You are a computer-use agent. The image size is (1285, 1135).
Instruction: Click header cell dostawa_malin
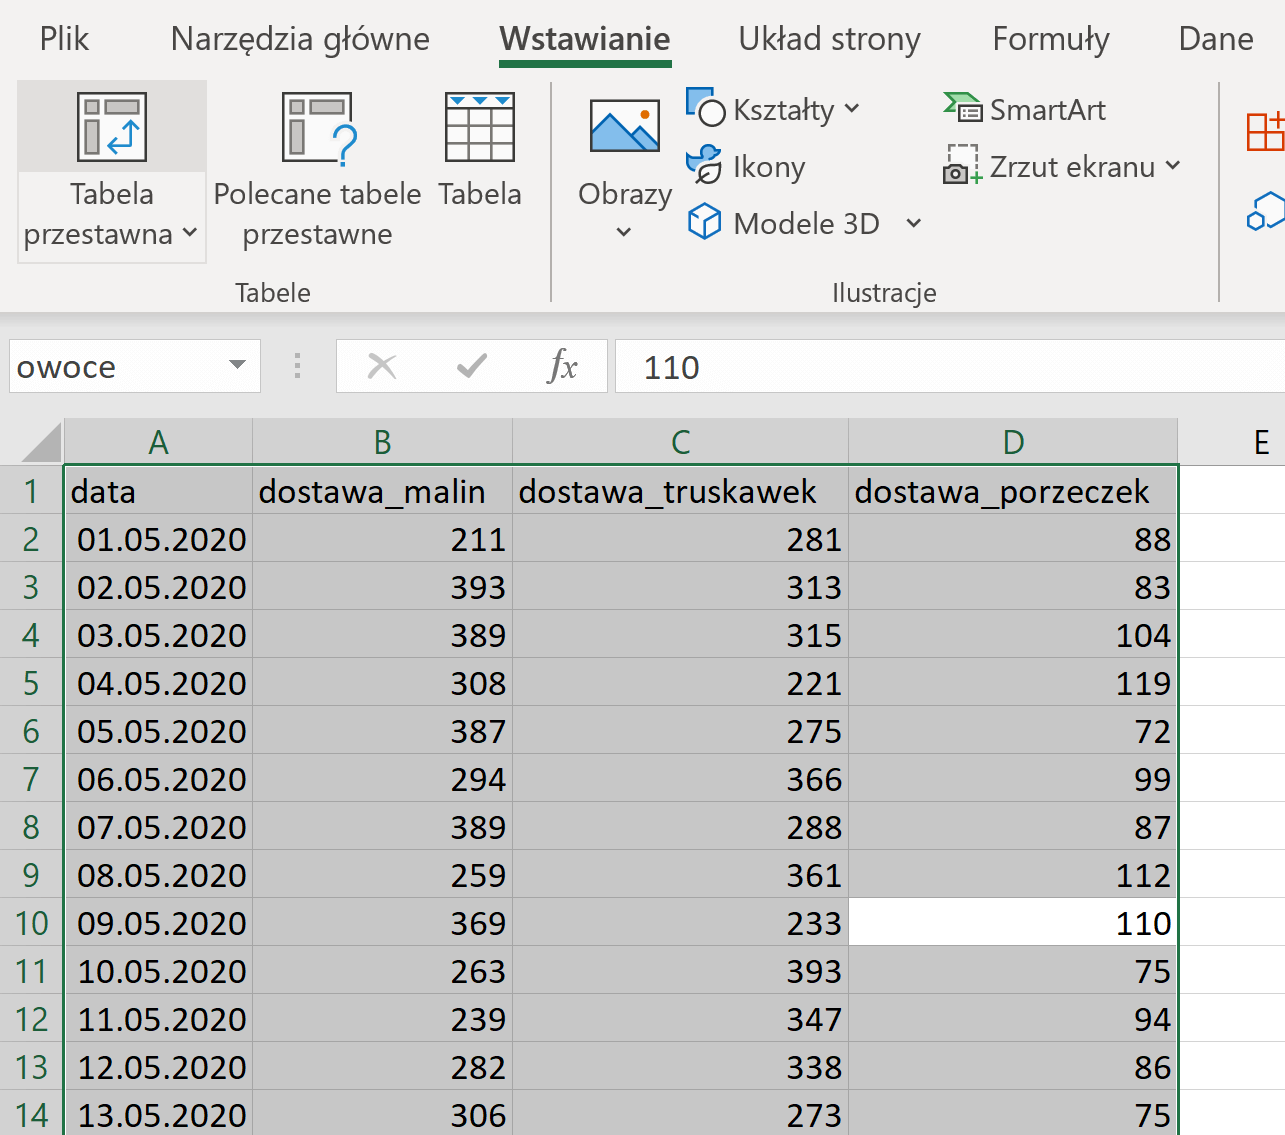(382, 491)
